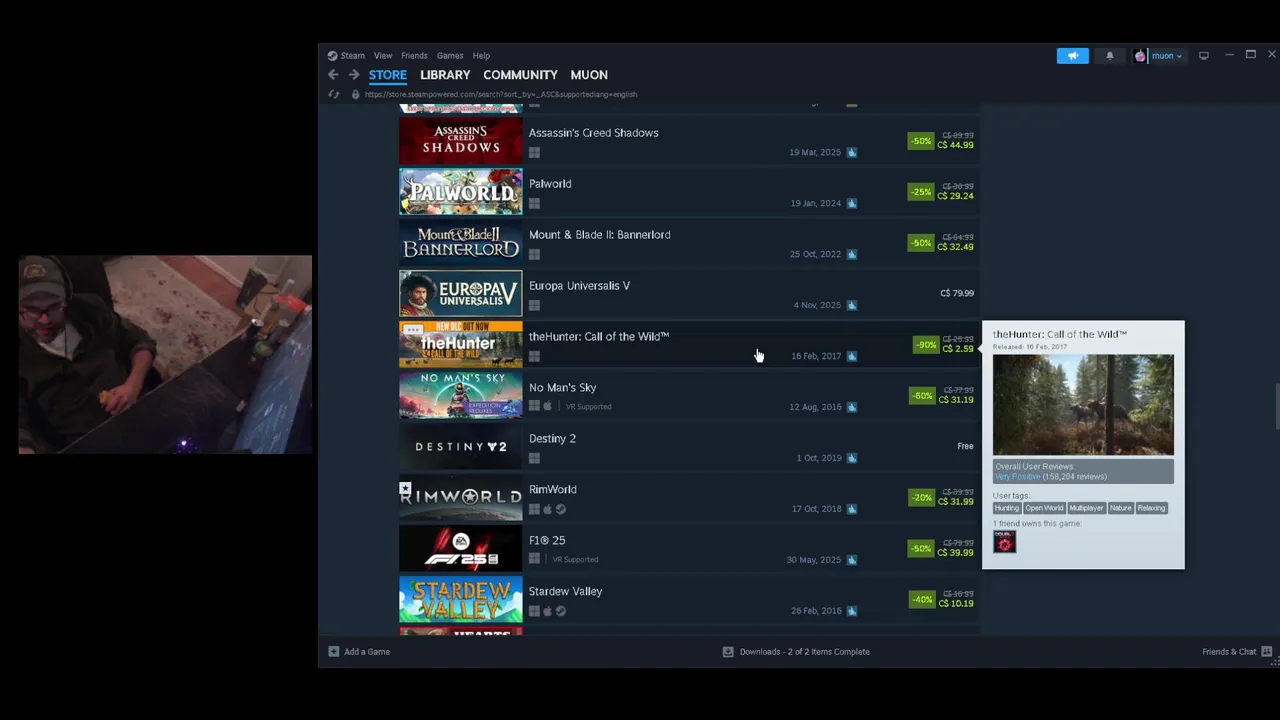Click review thumbs icon on Destiny 2 row

[852, 458]
